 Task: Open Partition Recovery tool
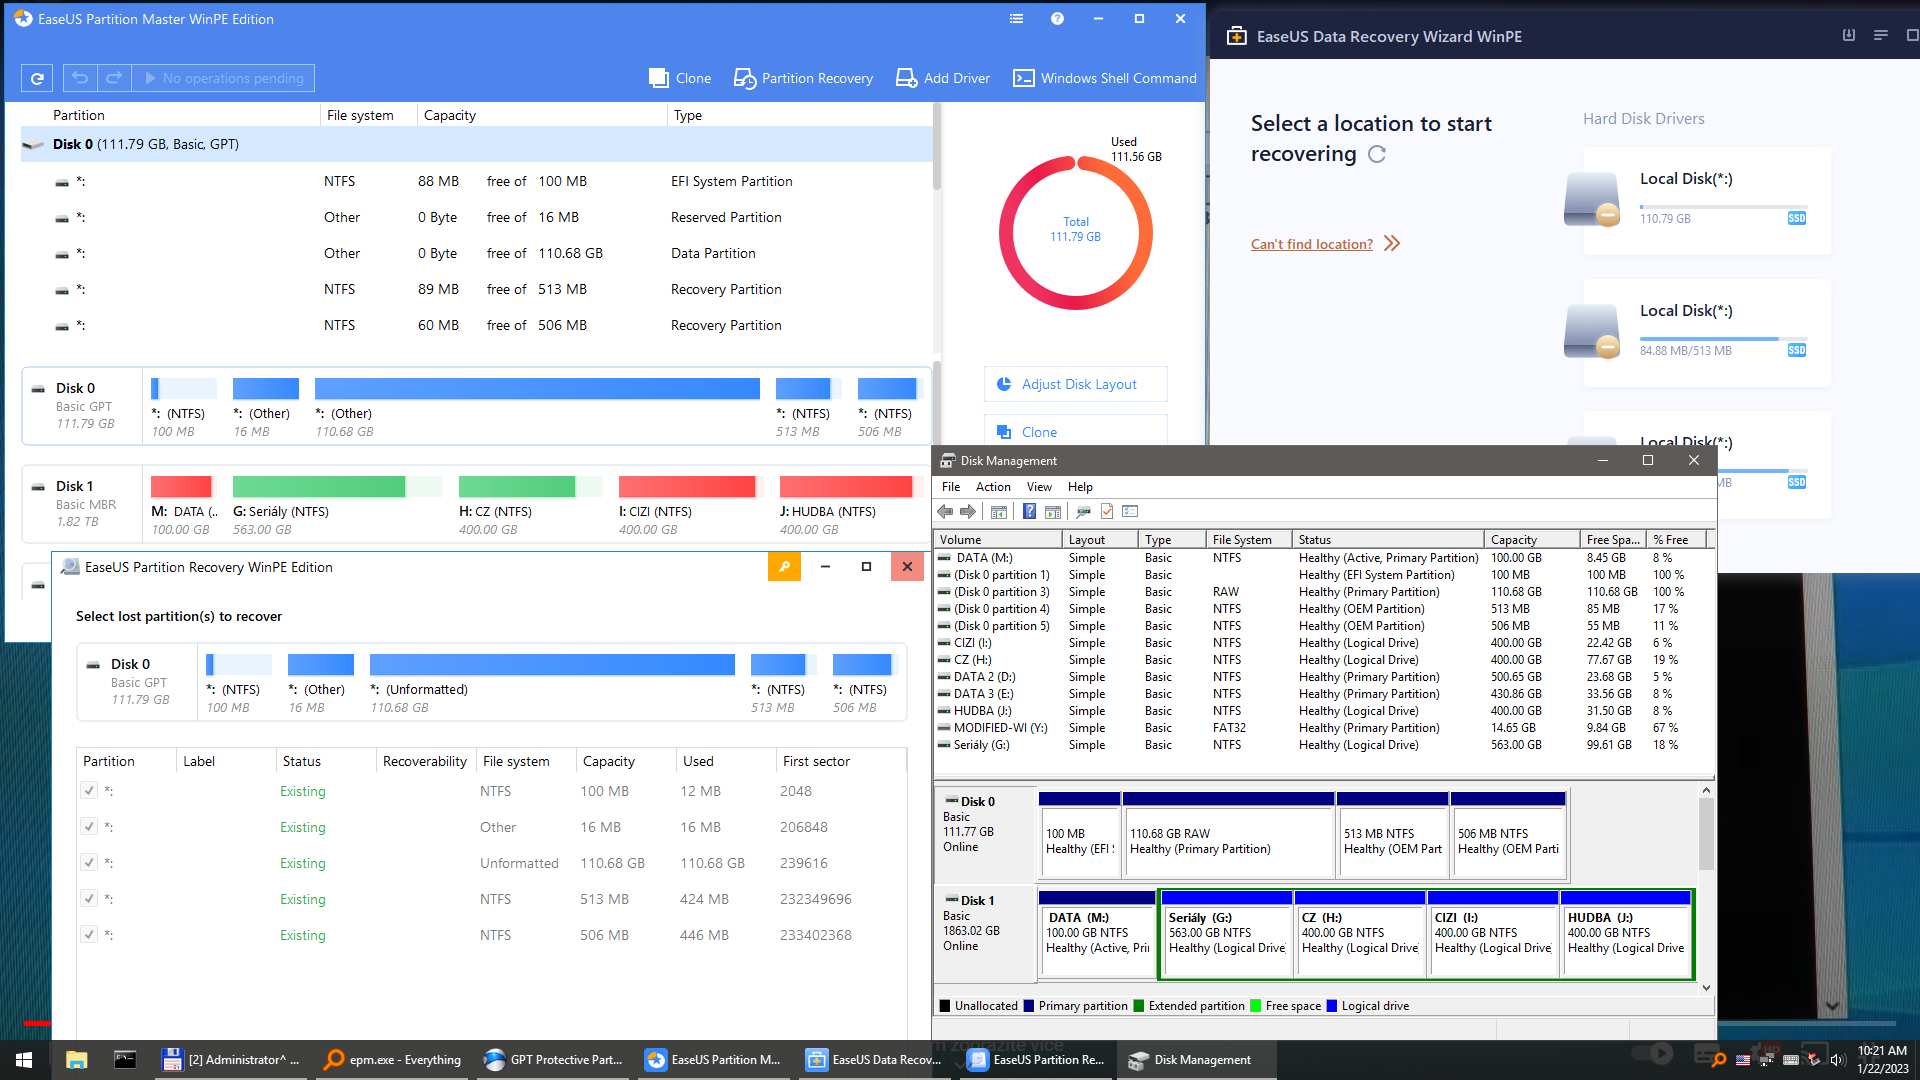[x=803, y=78]
